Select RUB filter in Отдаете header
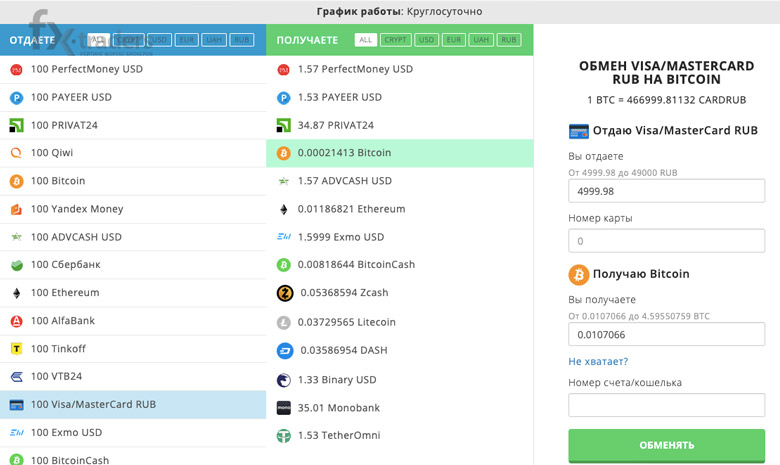780x465 pixels. point(242,40)
